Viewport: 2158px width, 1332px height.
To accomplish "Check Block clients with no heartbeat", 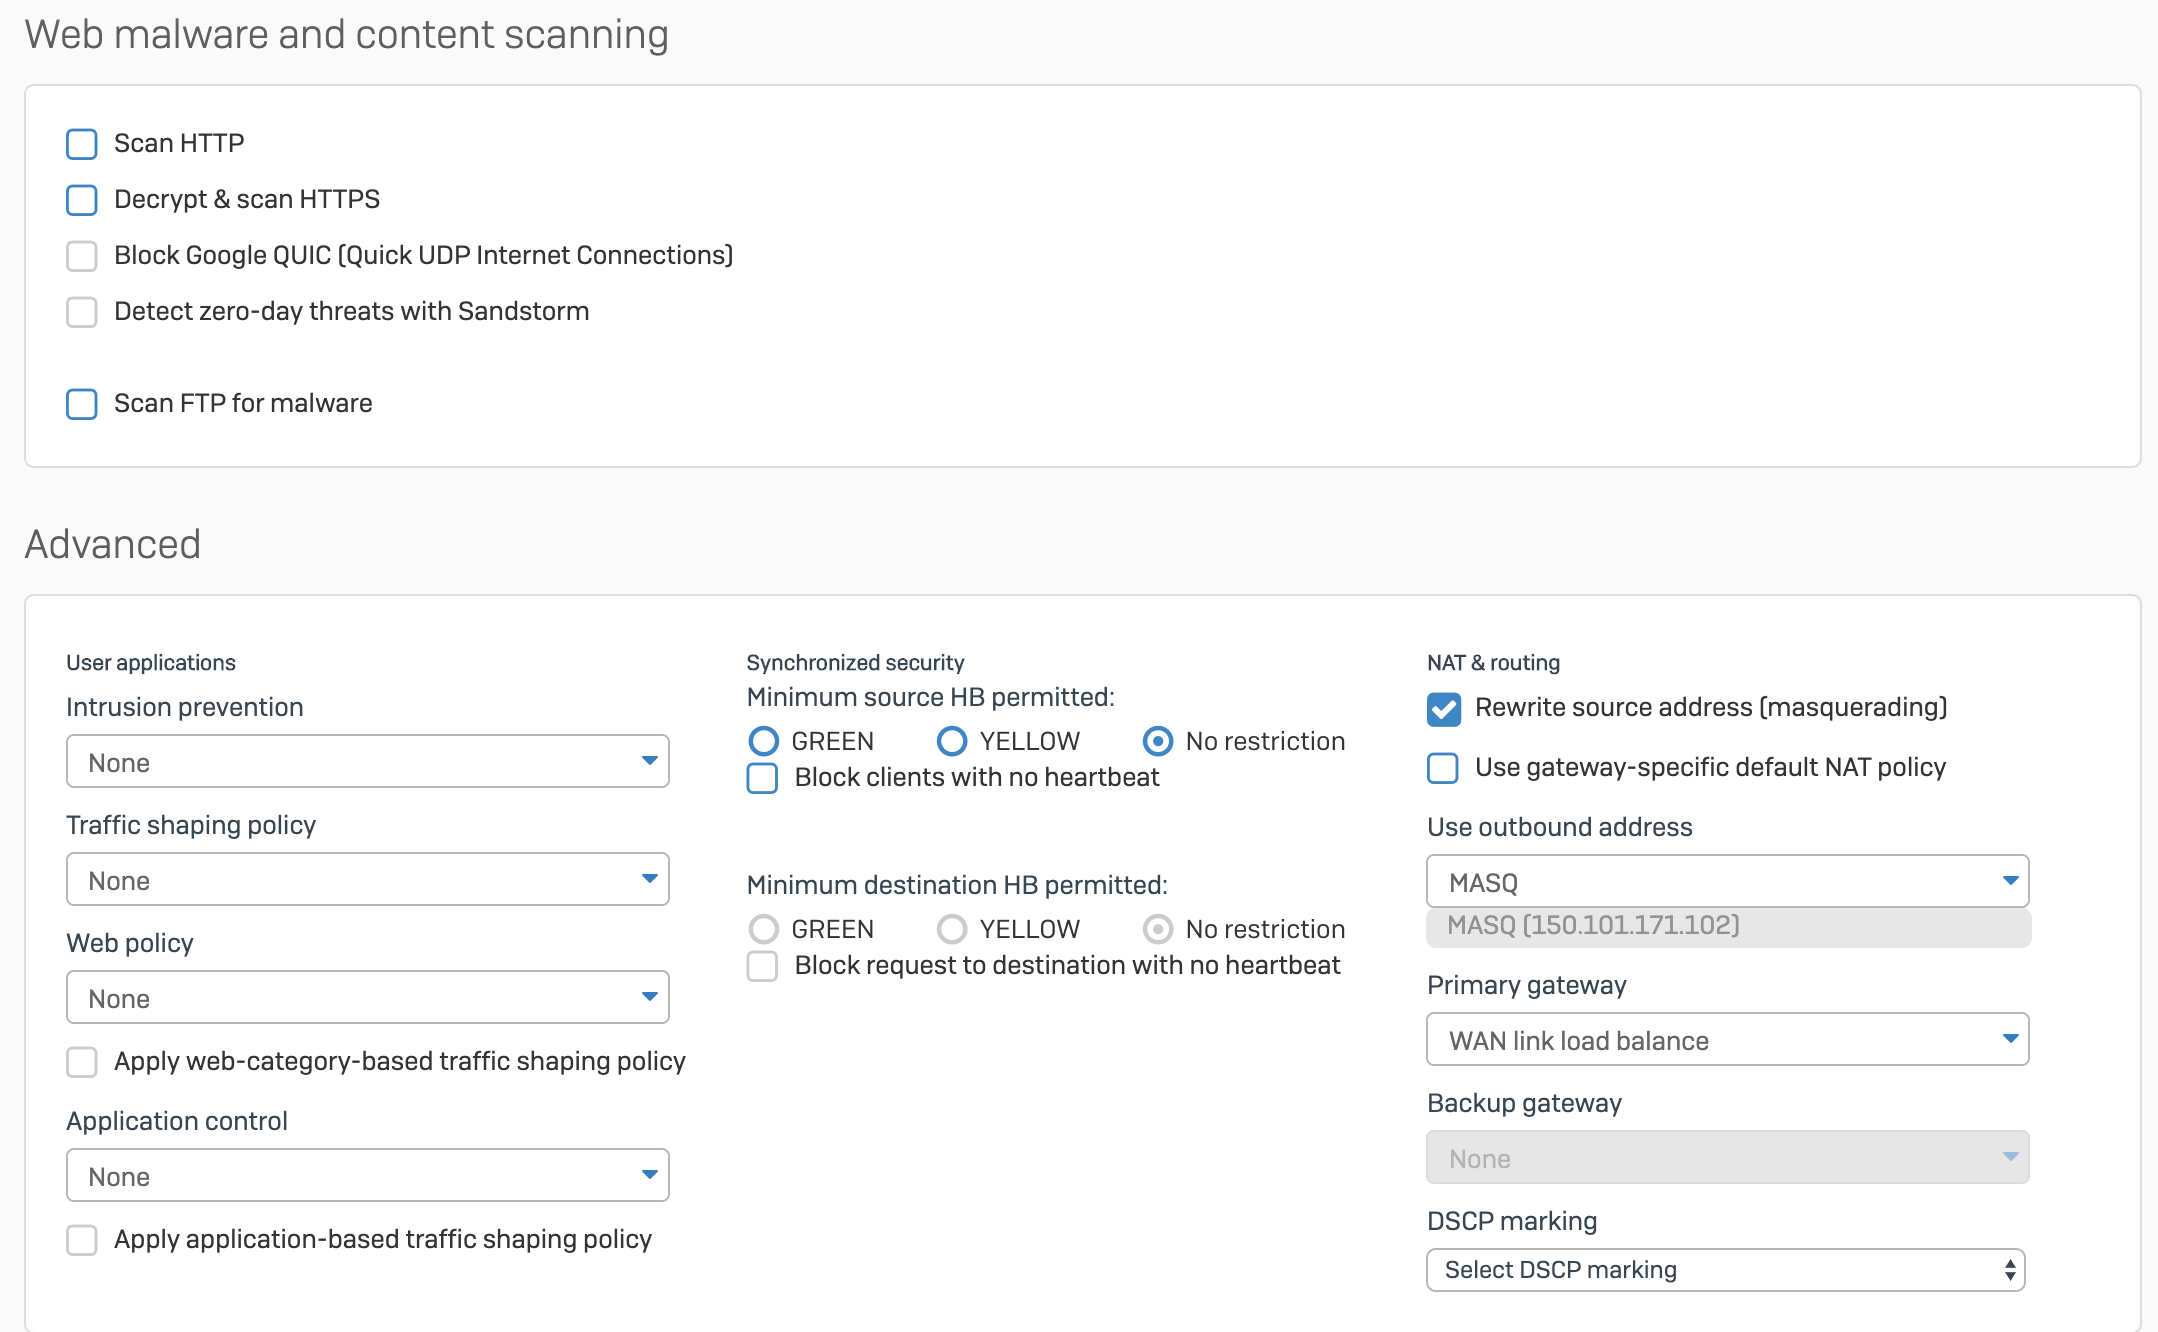I will tap(763, 778).
